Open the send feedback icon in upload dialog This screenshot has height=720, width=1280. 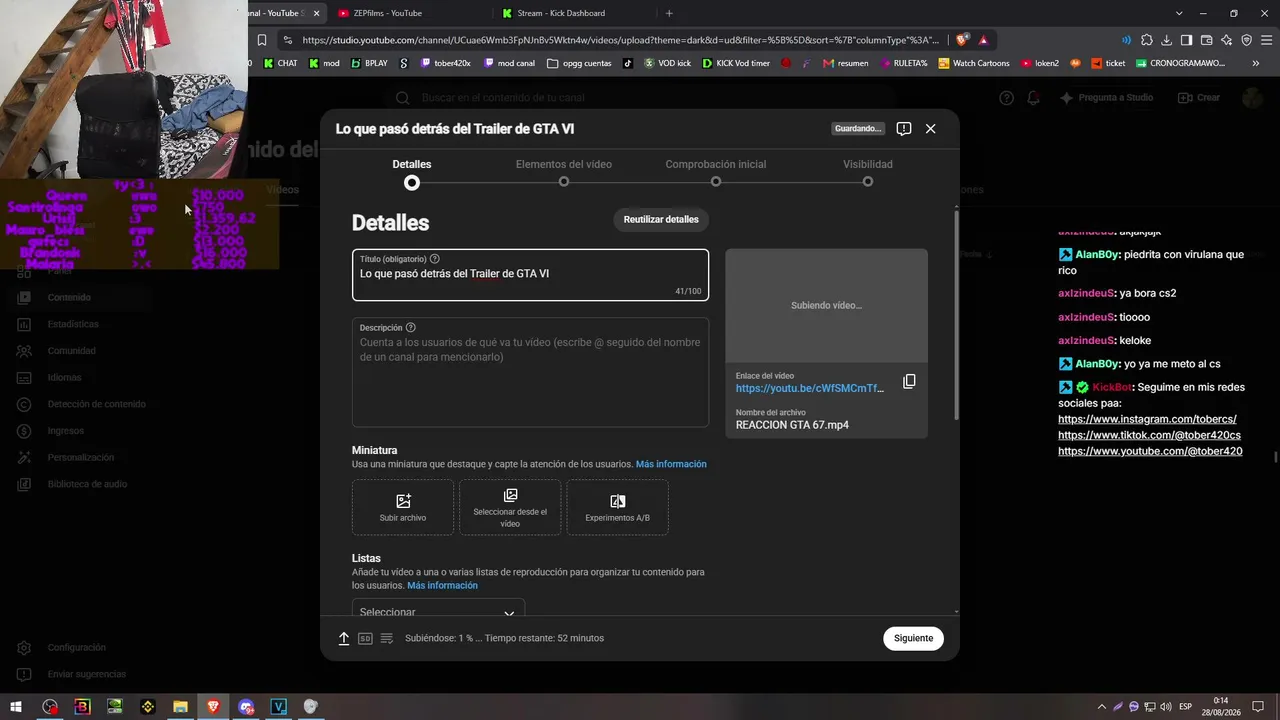pyautogui.click(x=904, y=129)
